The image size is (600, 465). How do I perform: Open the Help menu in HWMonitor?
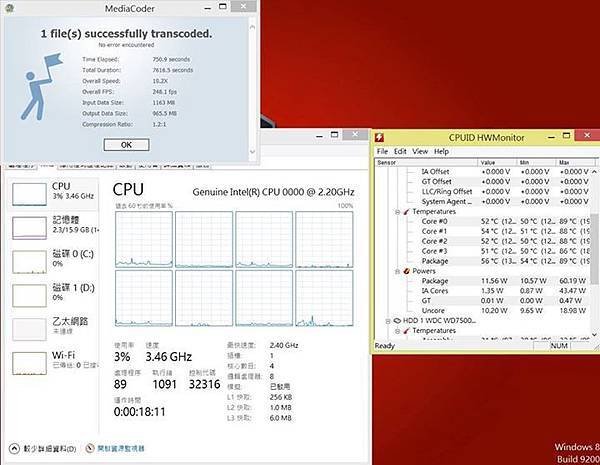point(441,152)
